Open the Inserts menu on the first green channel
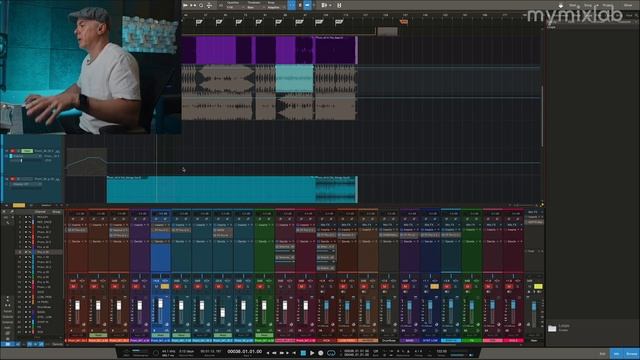The height and width of the screenshot is (360, 640). click(264, 225)
